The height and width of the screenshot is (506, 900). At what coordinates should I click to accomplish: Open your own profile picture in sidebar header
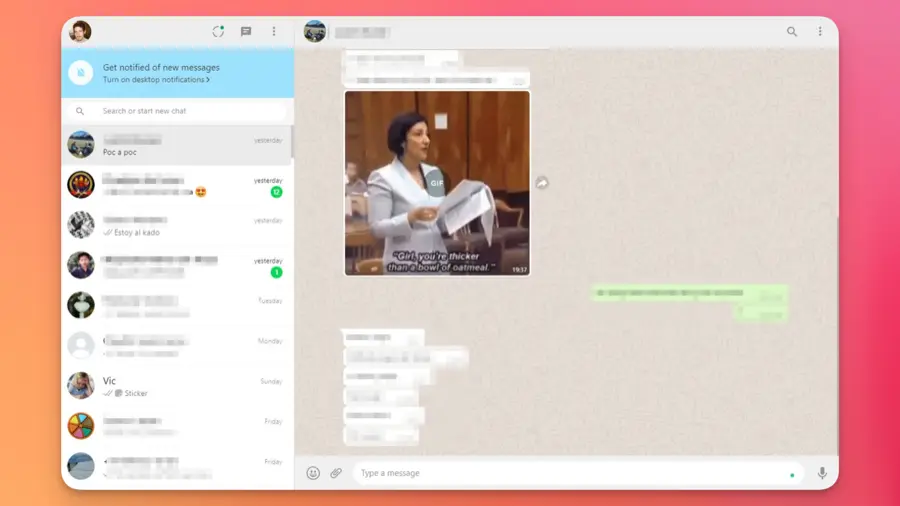[80, 32]
